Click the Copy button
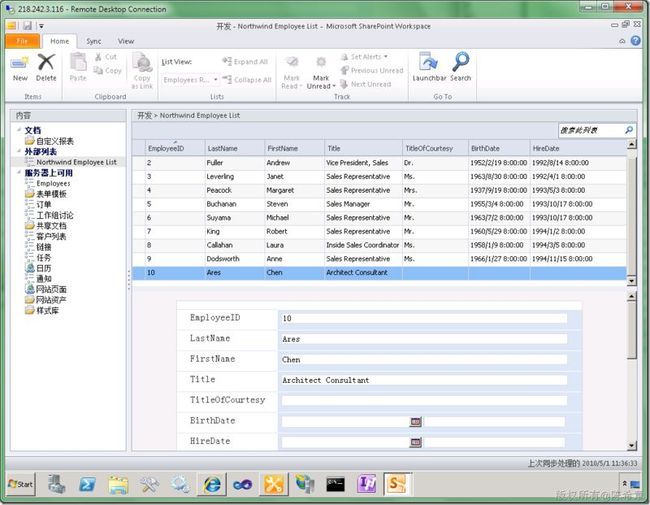 [x=107, y=70]
